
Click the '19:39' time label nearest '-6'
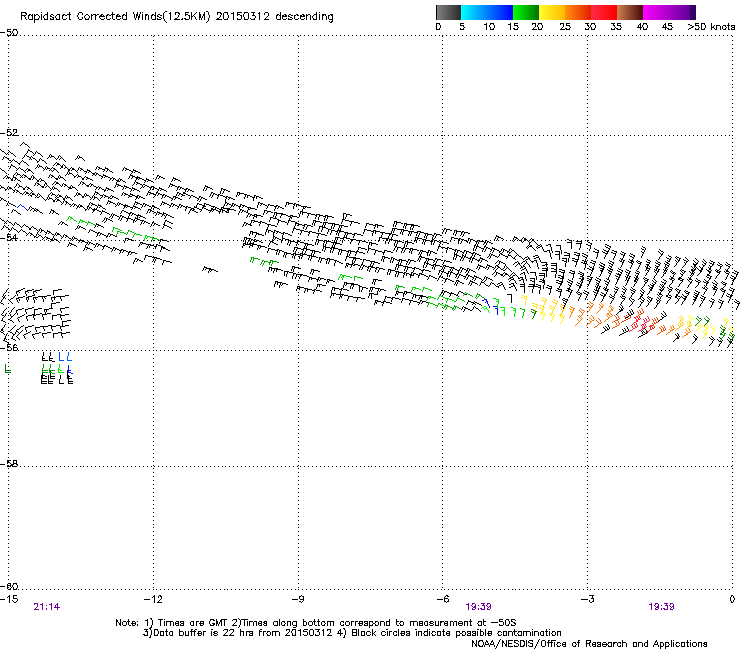479,607
